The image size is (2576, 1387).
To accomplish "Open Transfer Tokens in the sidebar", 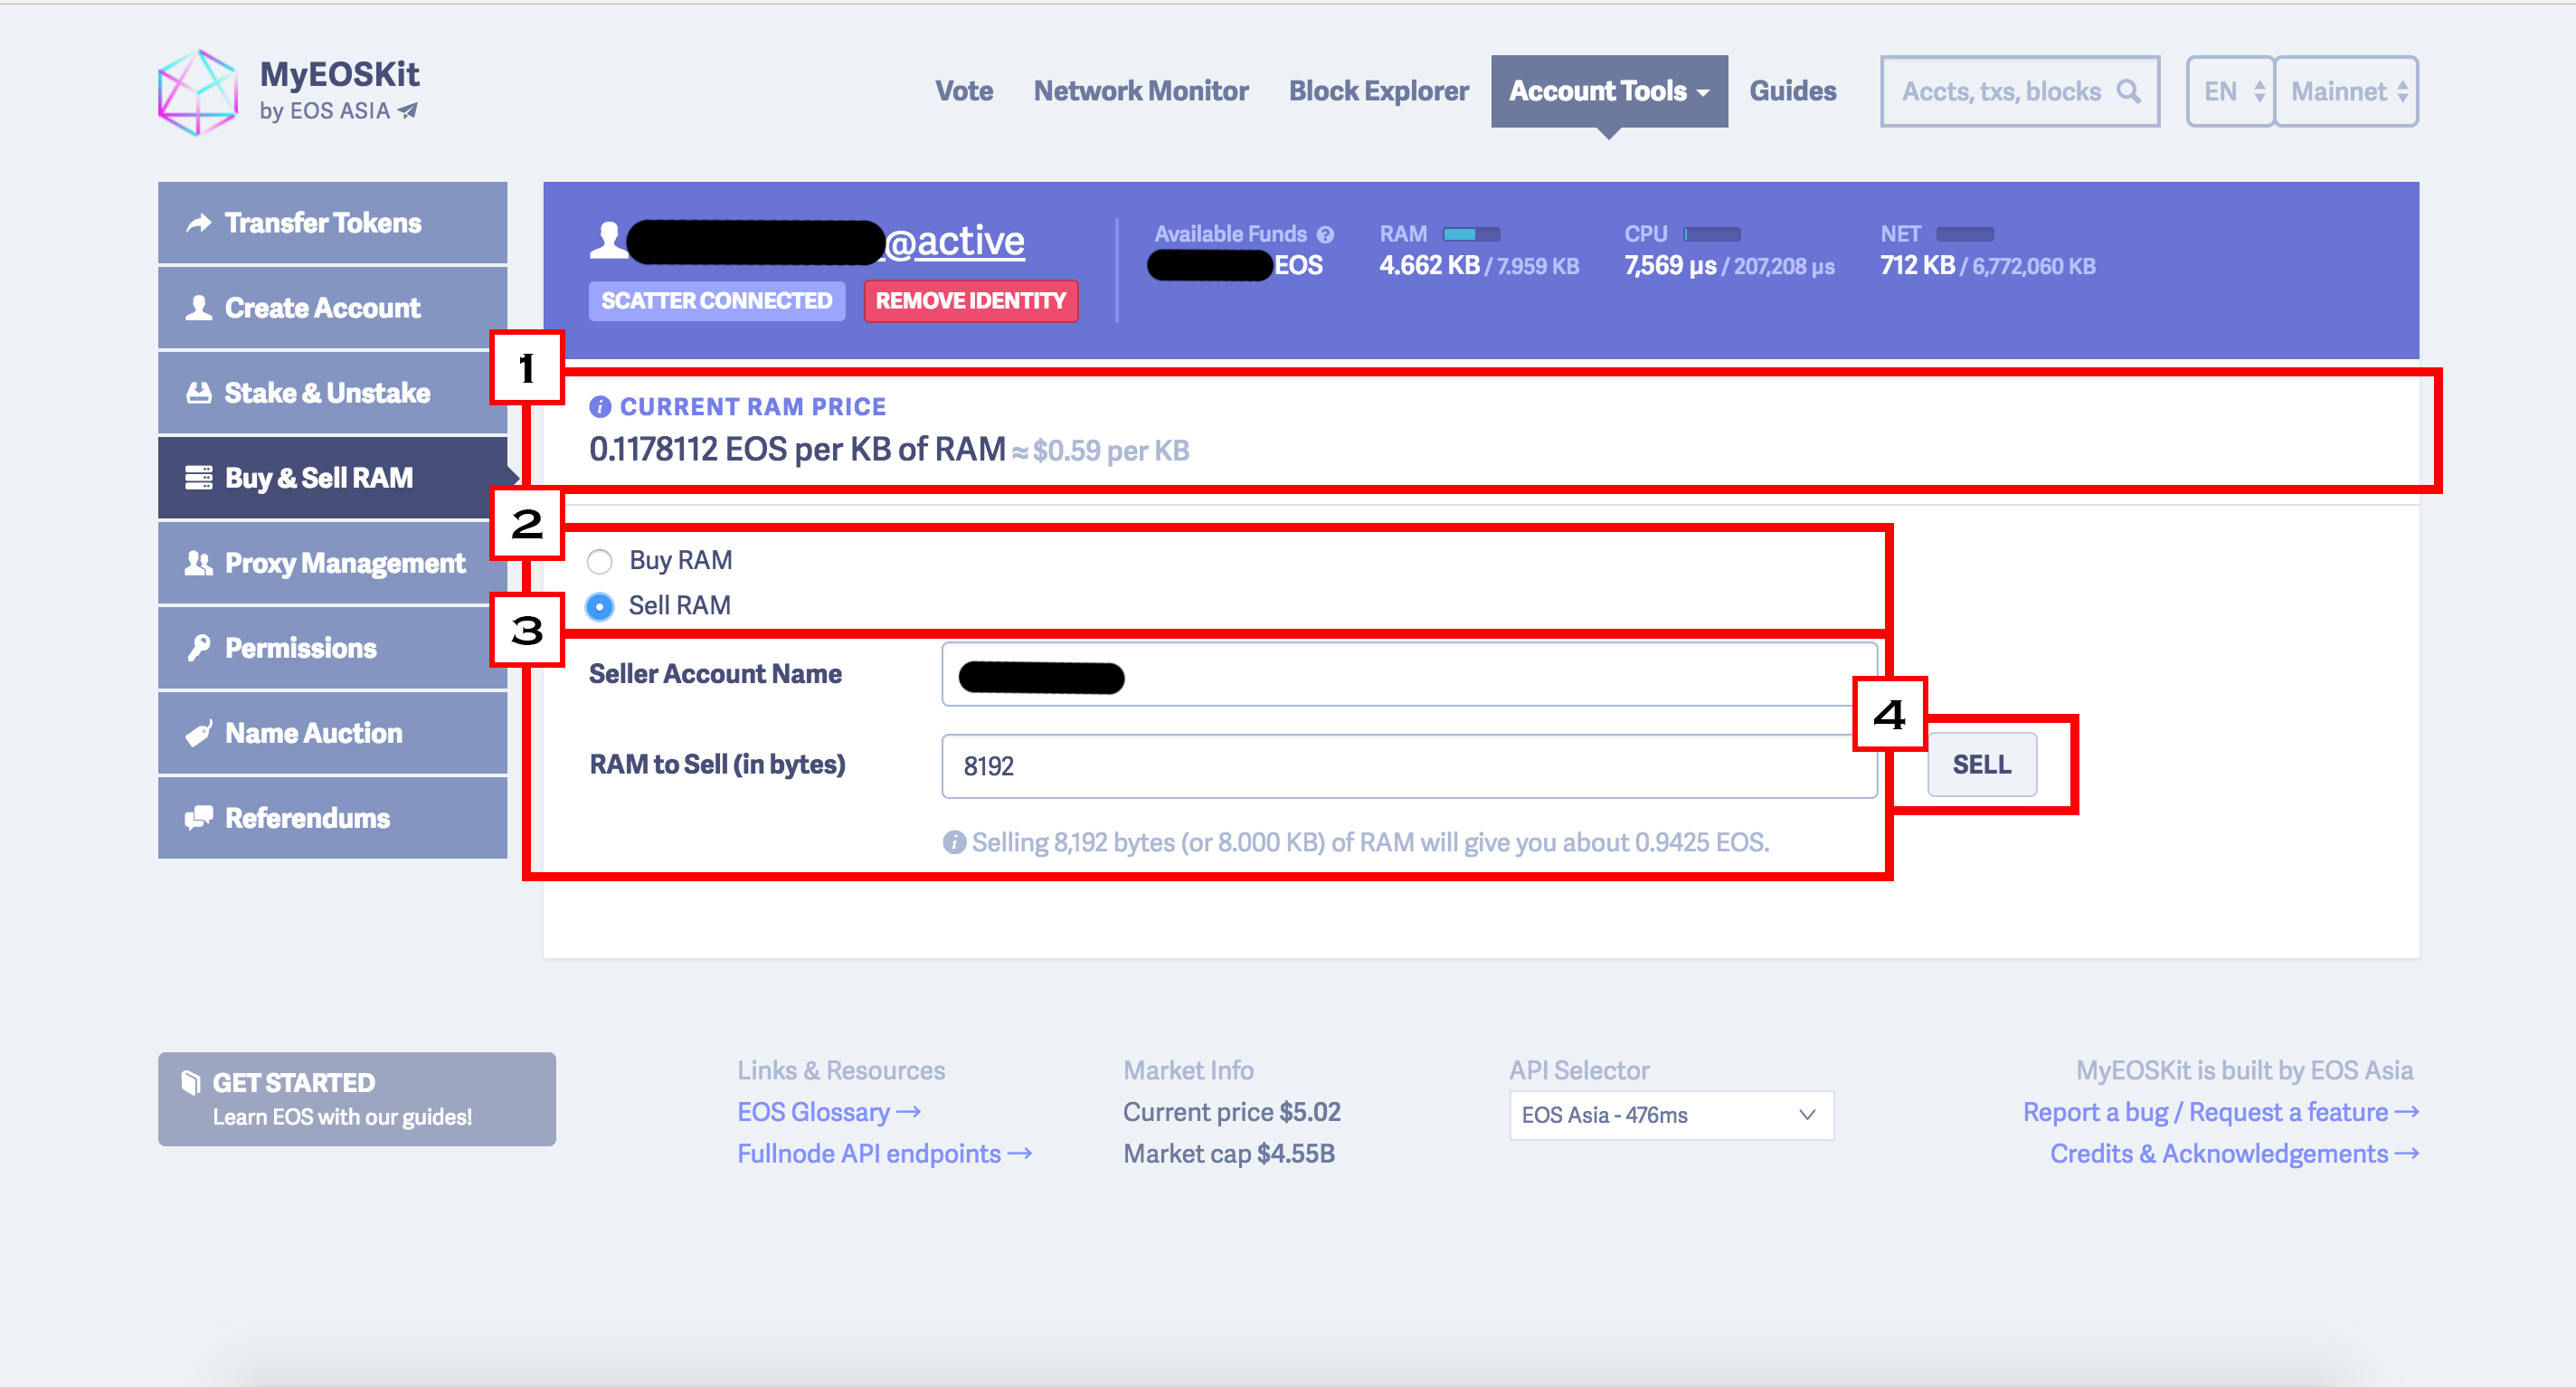I will point(332,223).
